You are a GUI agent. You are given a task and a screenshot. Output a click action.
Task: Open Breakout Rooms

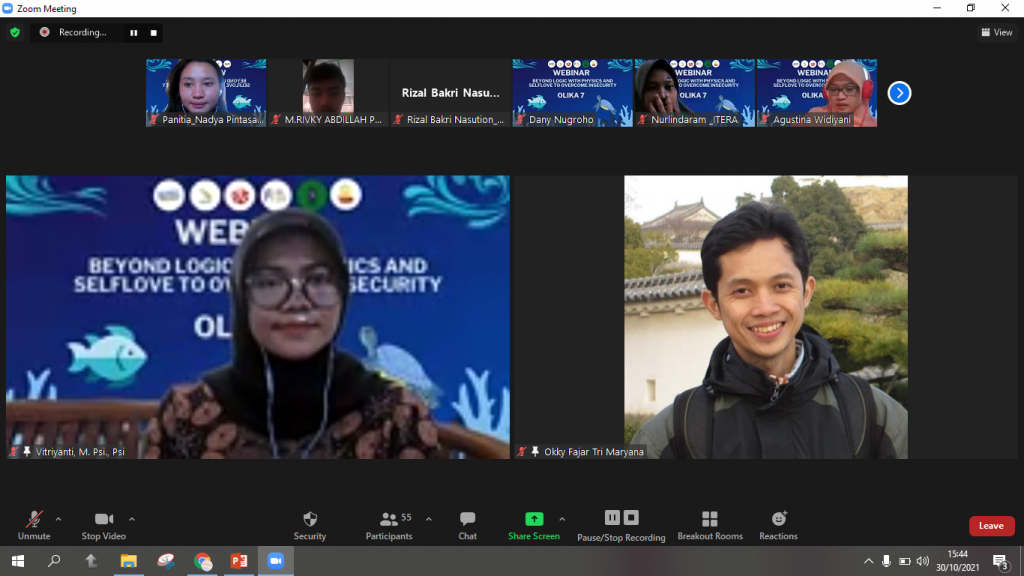[x=710, y=525]
